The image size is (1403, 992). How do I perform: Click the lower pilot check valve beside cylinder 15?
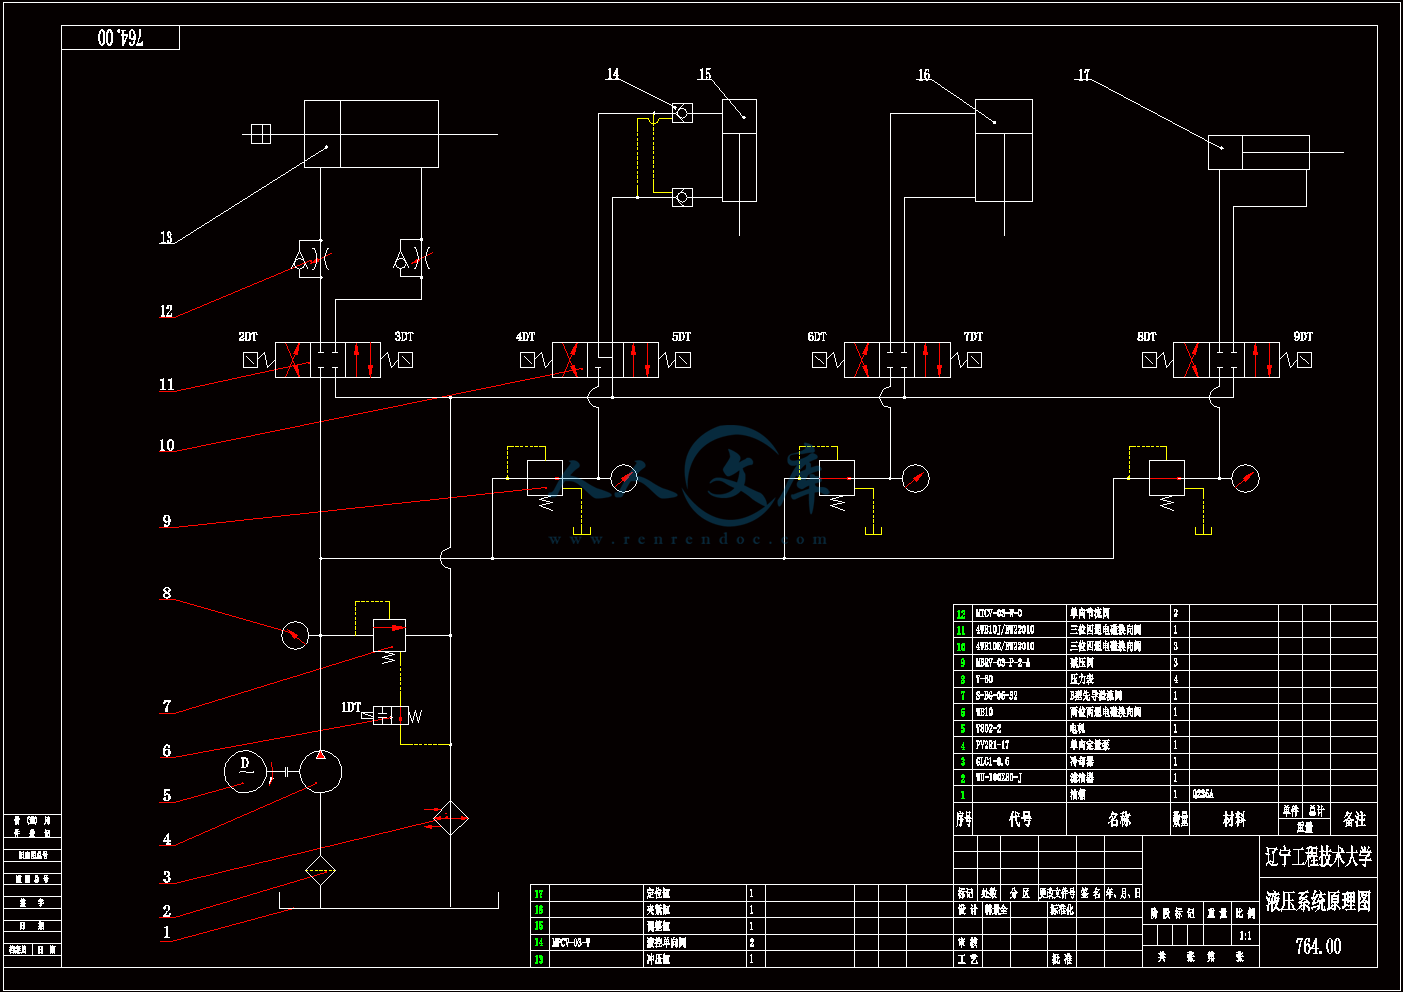682,197
